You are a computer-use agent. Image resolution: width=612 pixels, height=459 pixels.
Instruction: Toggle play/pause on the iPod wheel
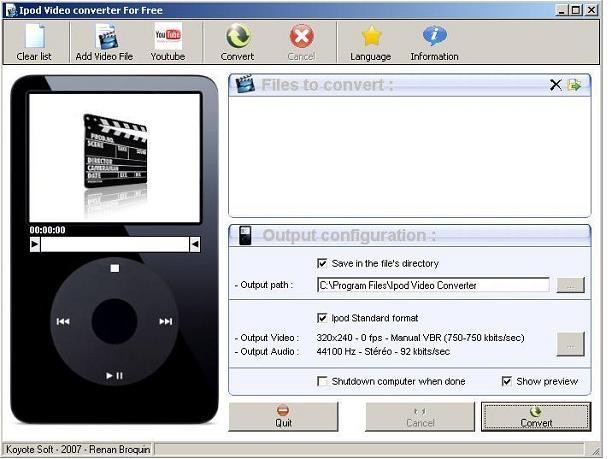pos(114,375)
